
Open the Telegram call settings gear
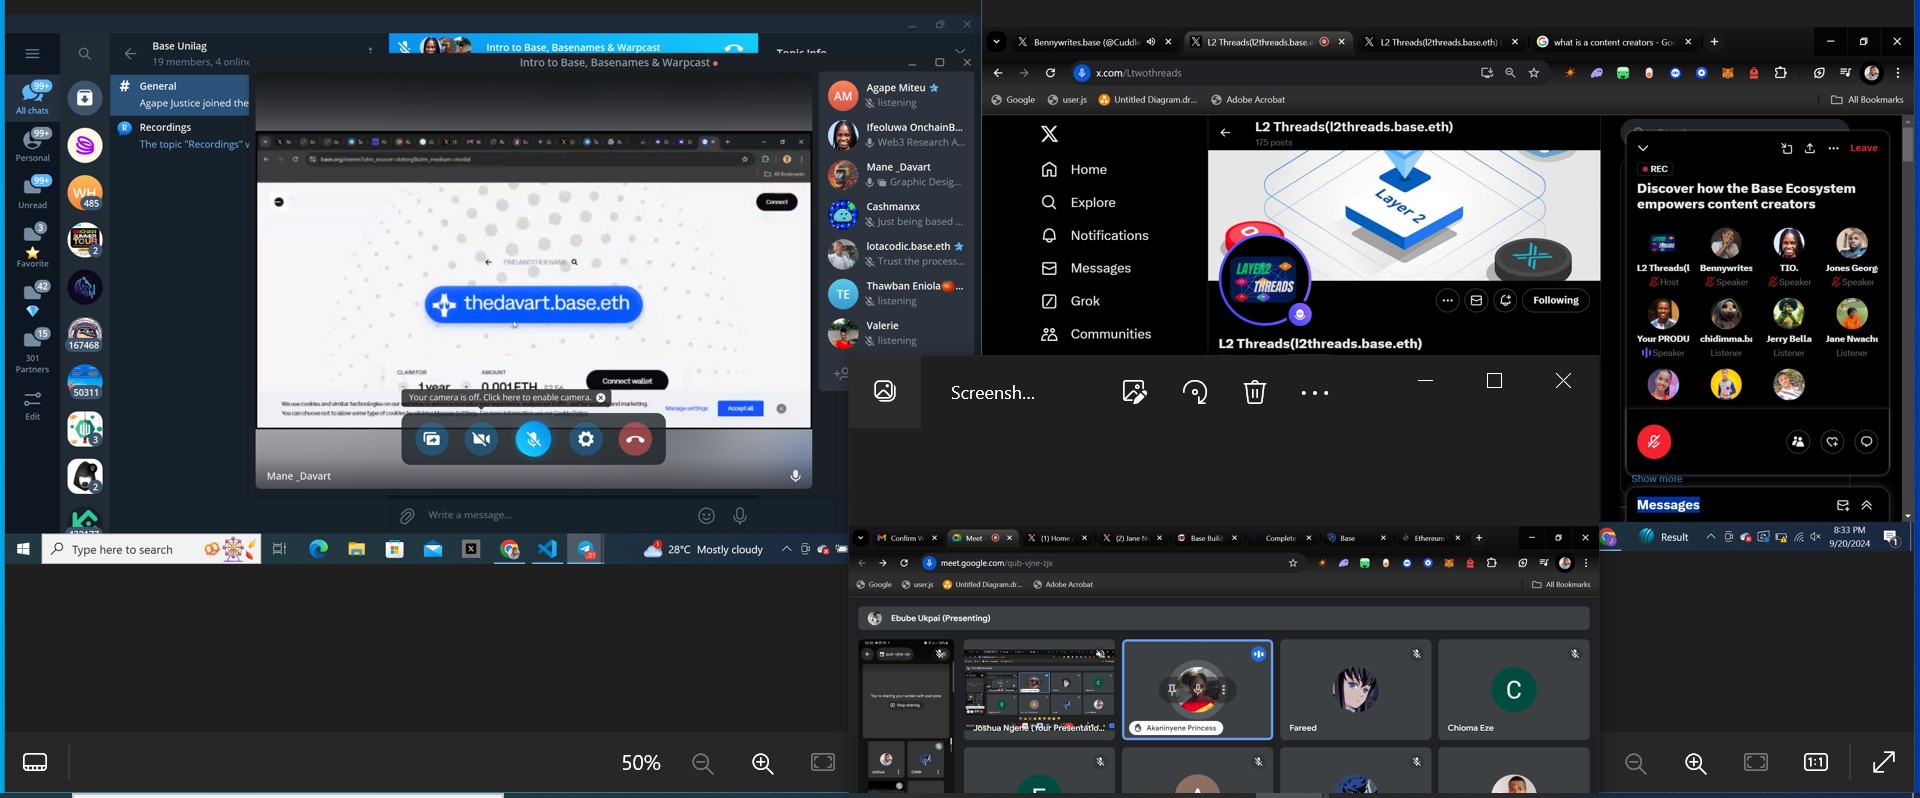(586, 439)
